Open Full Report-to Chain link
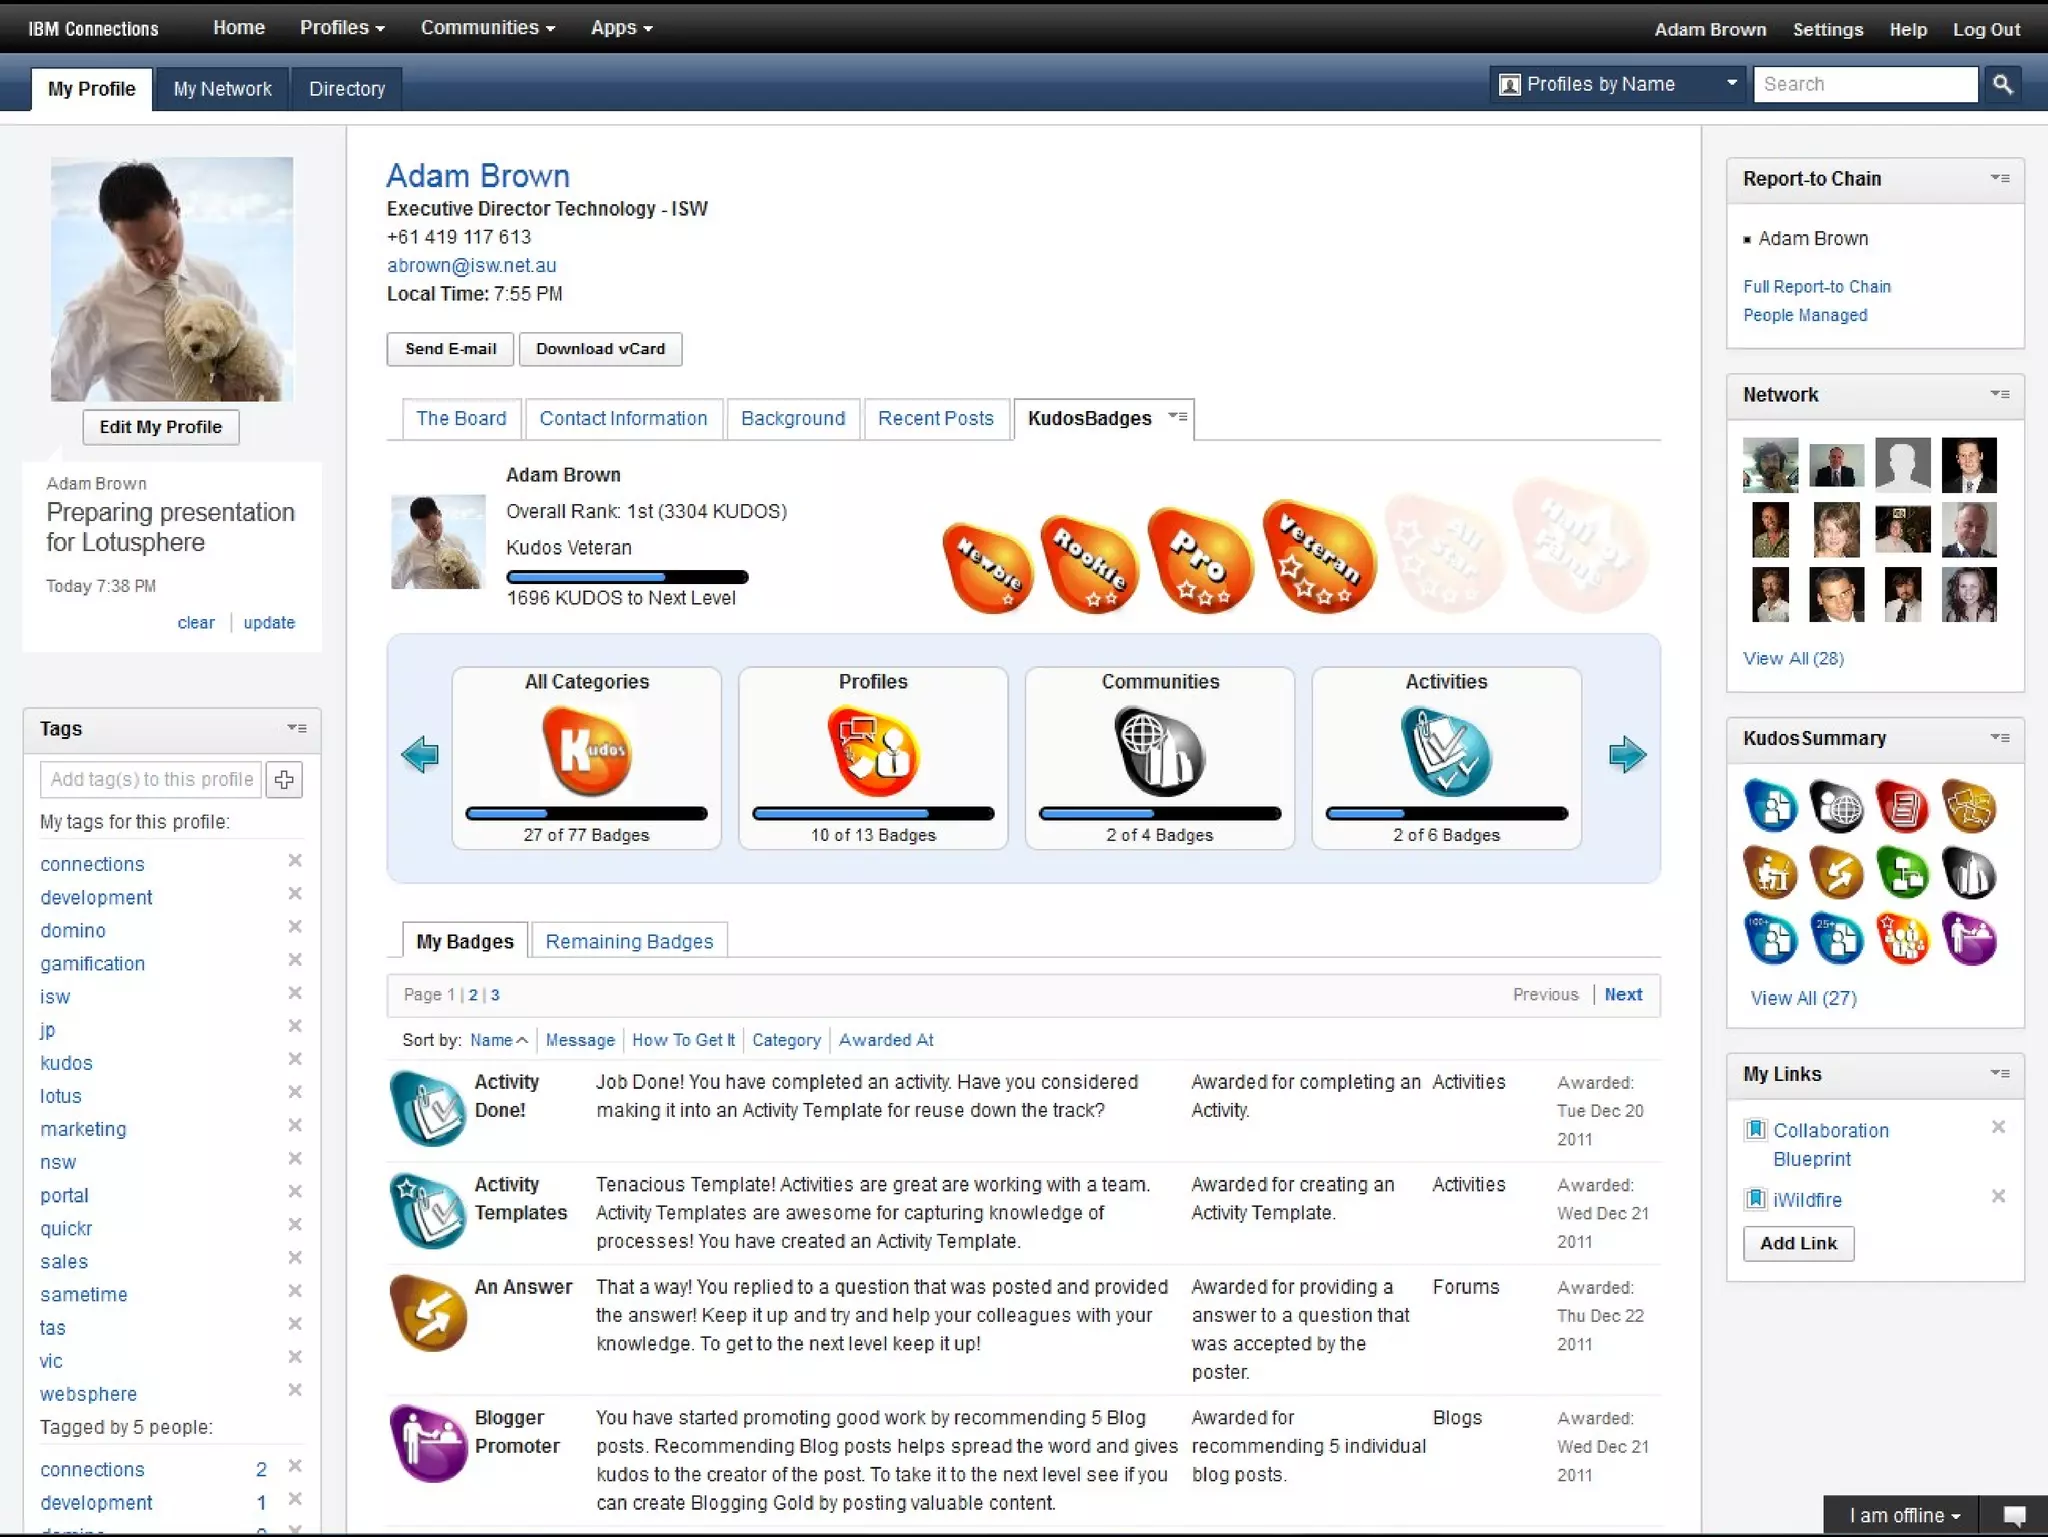 (1816, 287)
